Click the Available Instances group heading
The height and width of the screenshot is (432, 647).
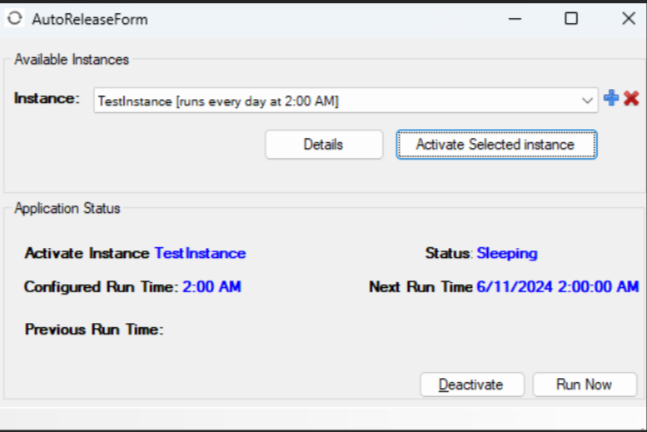point(72,59)
